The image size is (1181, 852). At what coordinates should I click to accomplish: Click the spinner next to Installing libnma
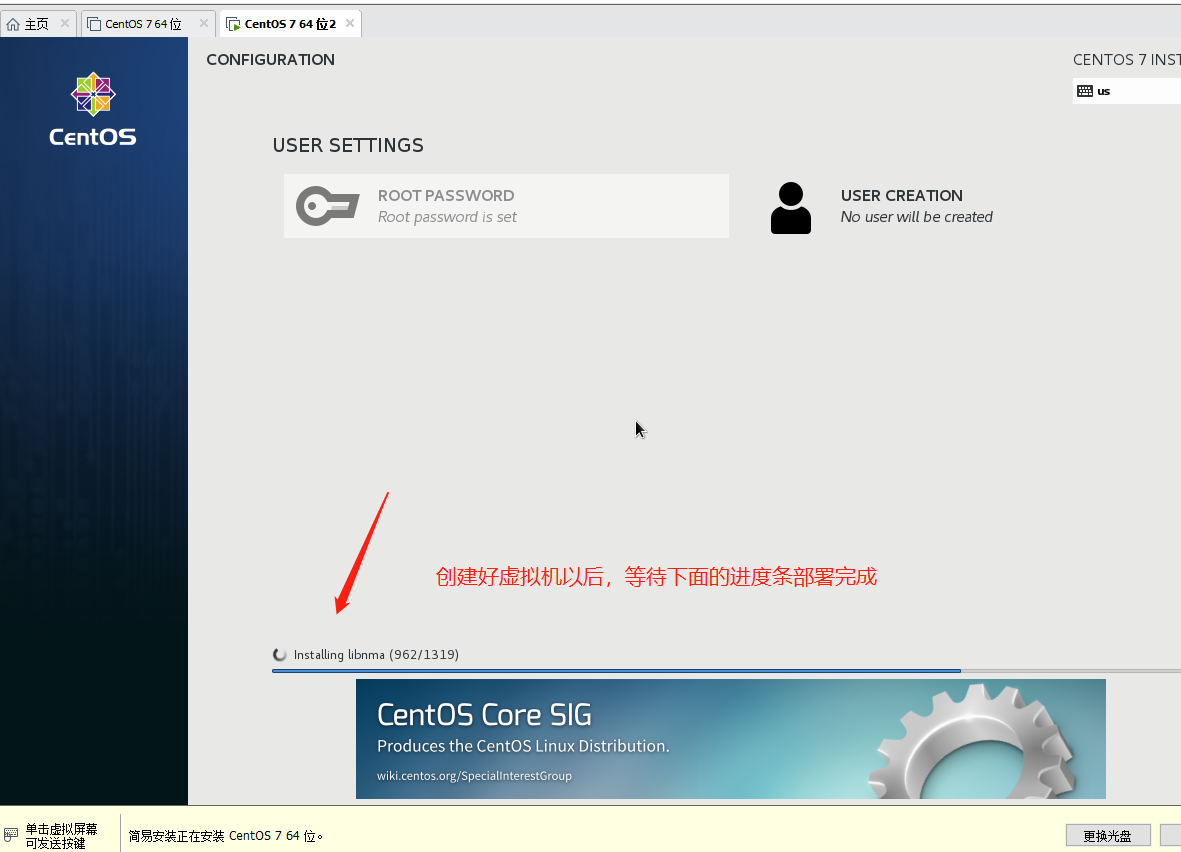click(x=279, y=655)
